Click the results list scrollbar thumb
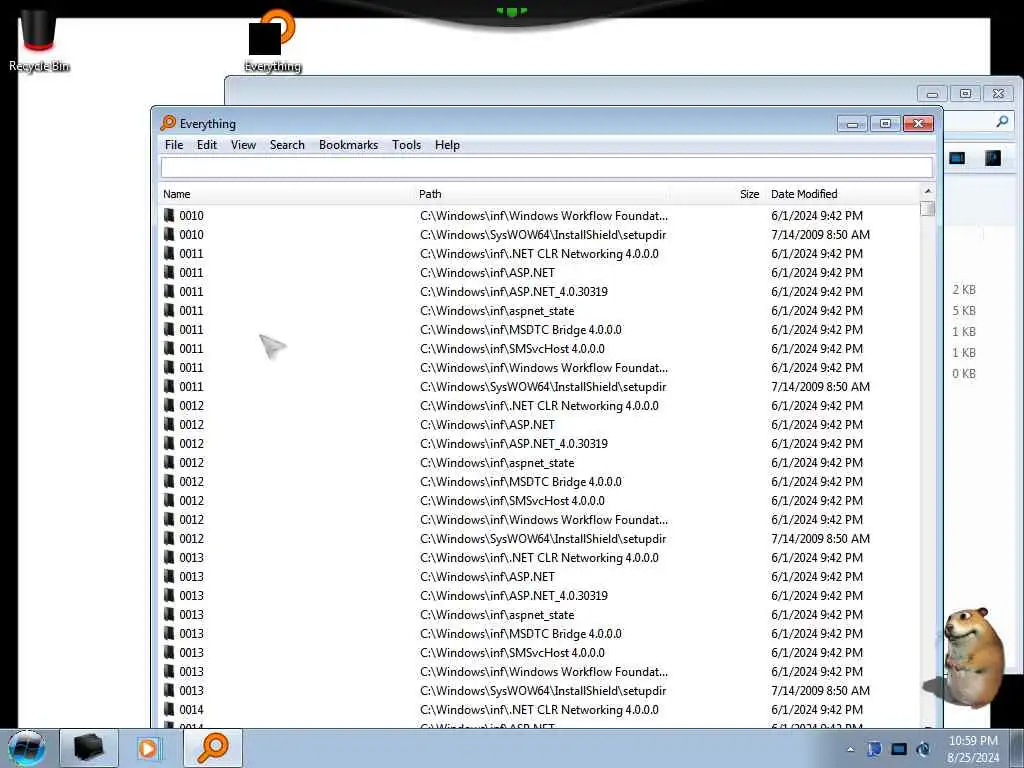Screen dimensions: 1024x768 point(927,208)
